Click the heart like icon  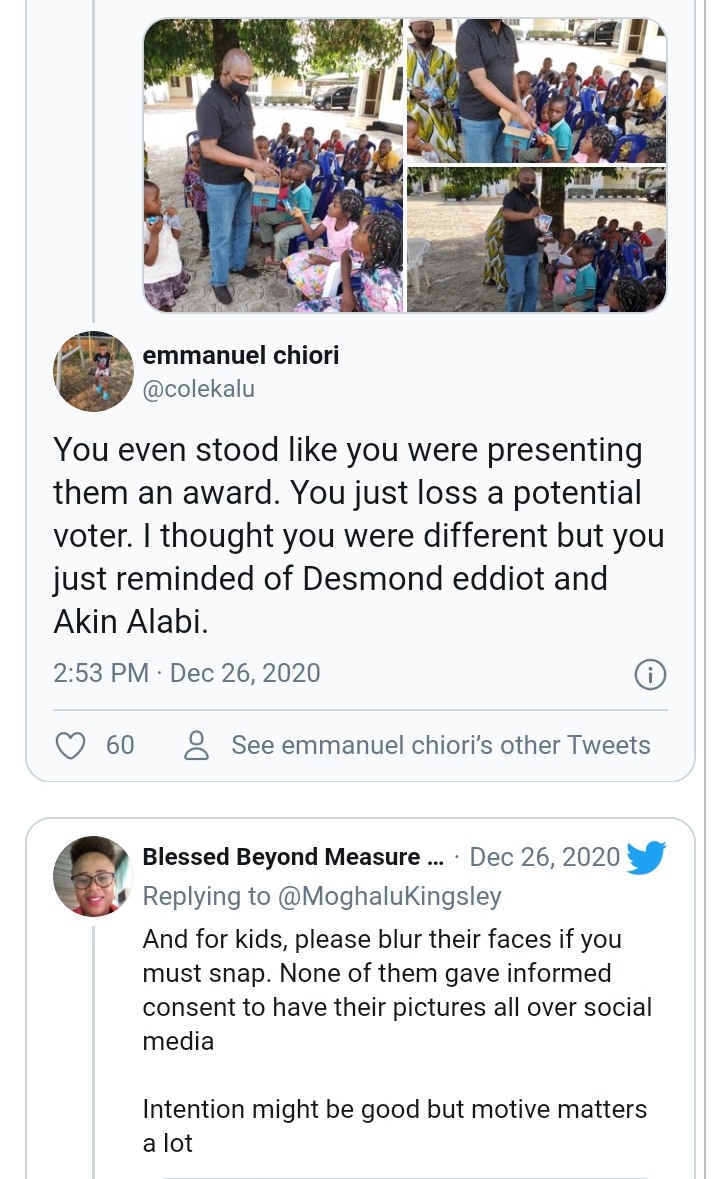[70, 745]
